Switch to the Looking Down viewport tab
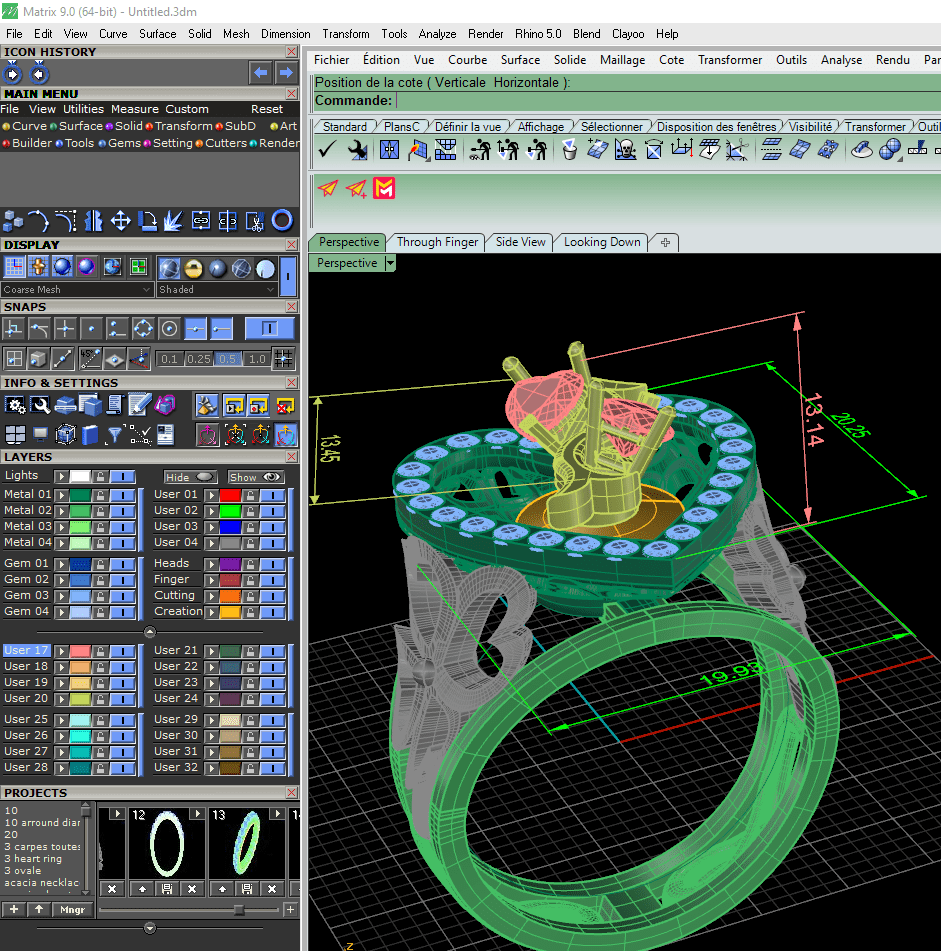Image resolution: width=941 pixels, height=951 pixels. (601, 242)
